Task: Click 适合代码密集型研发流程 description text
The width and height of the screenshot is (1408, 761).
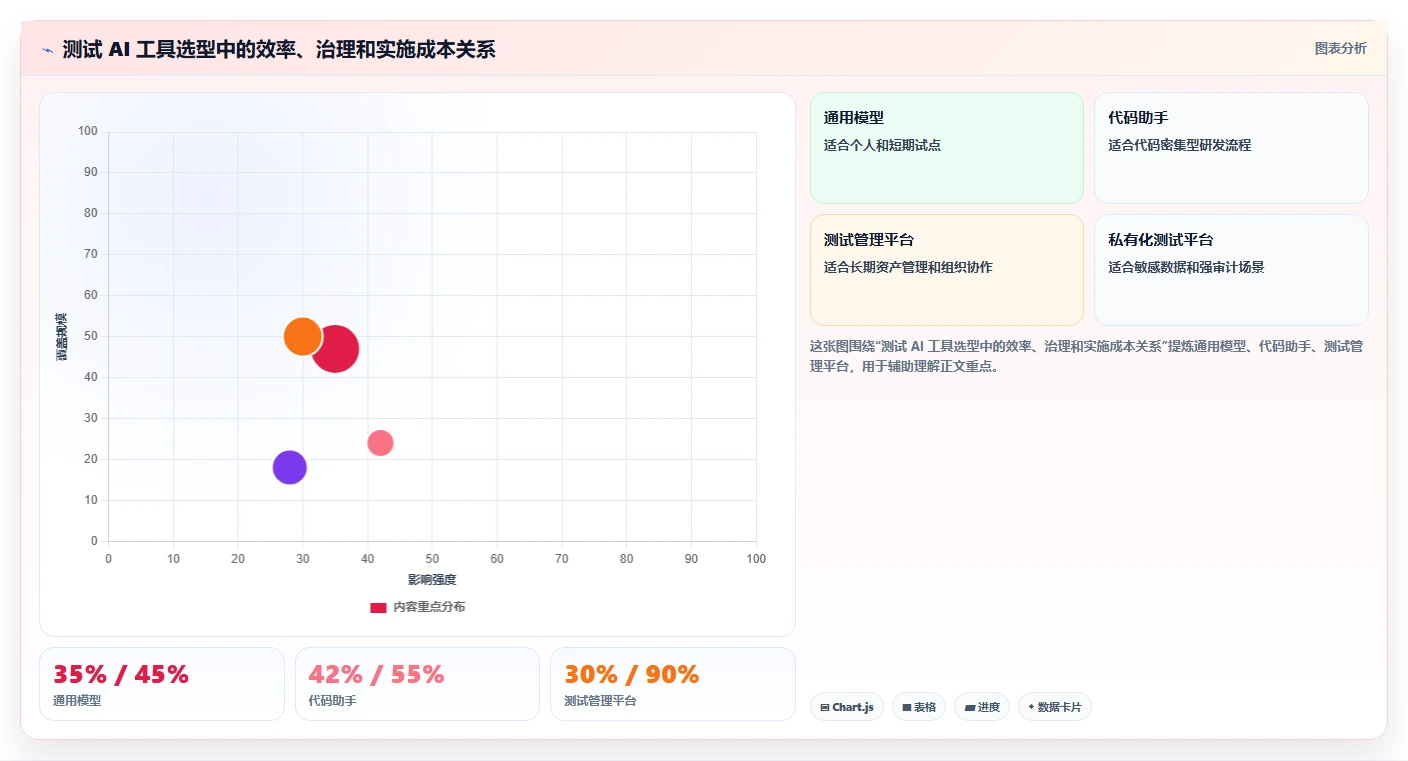Action: point(1179,145)
